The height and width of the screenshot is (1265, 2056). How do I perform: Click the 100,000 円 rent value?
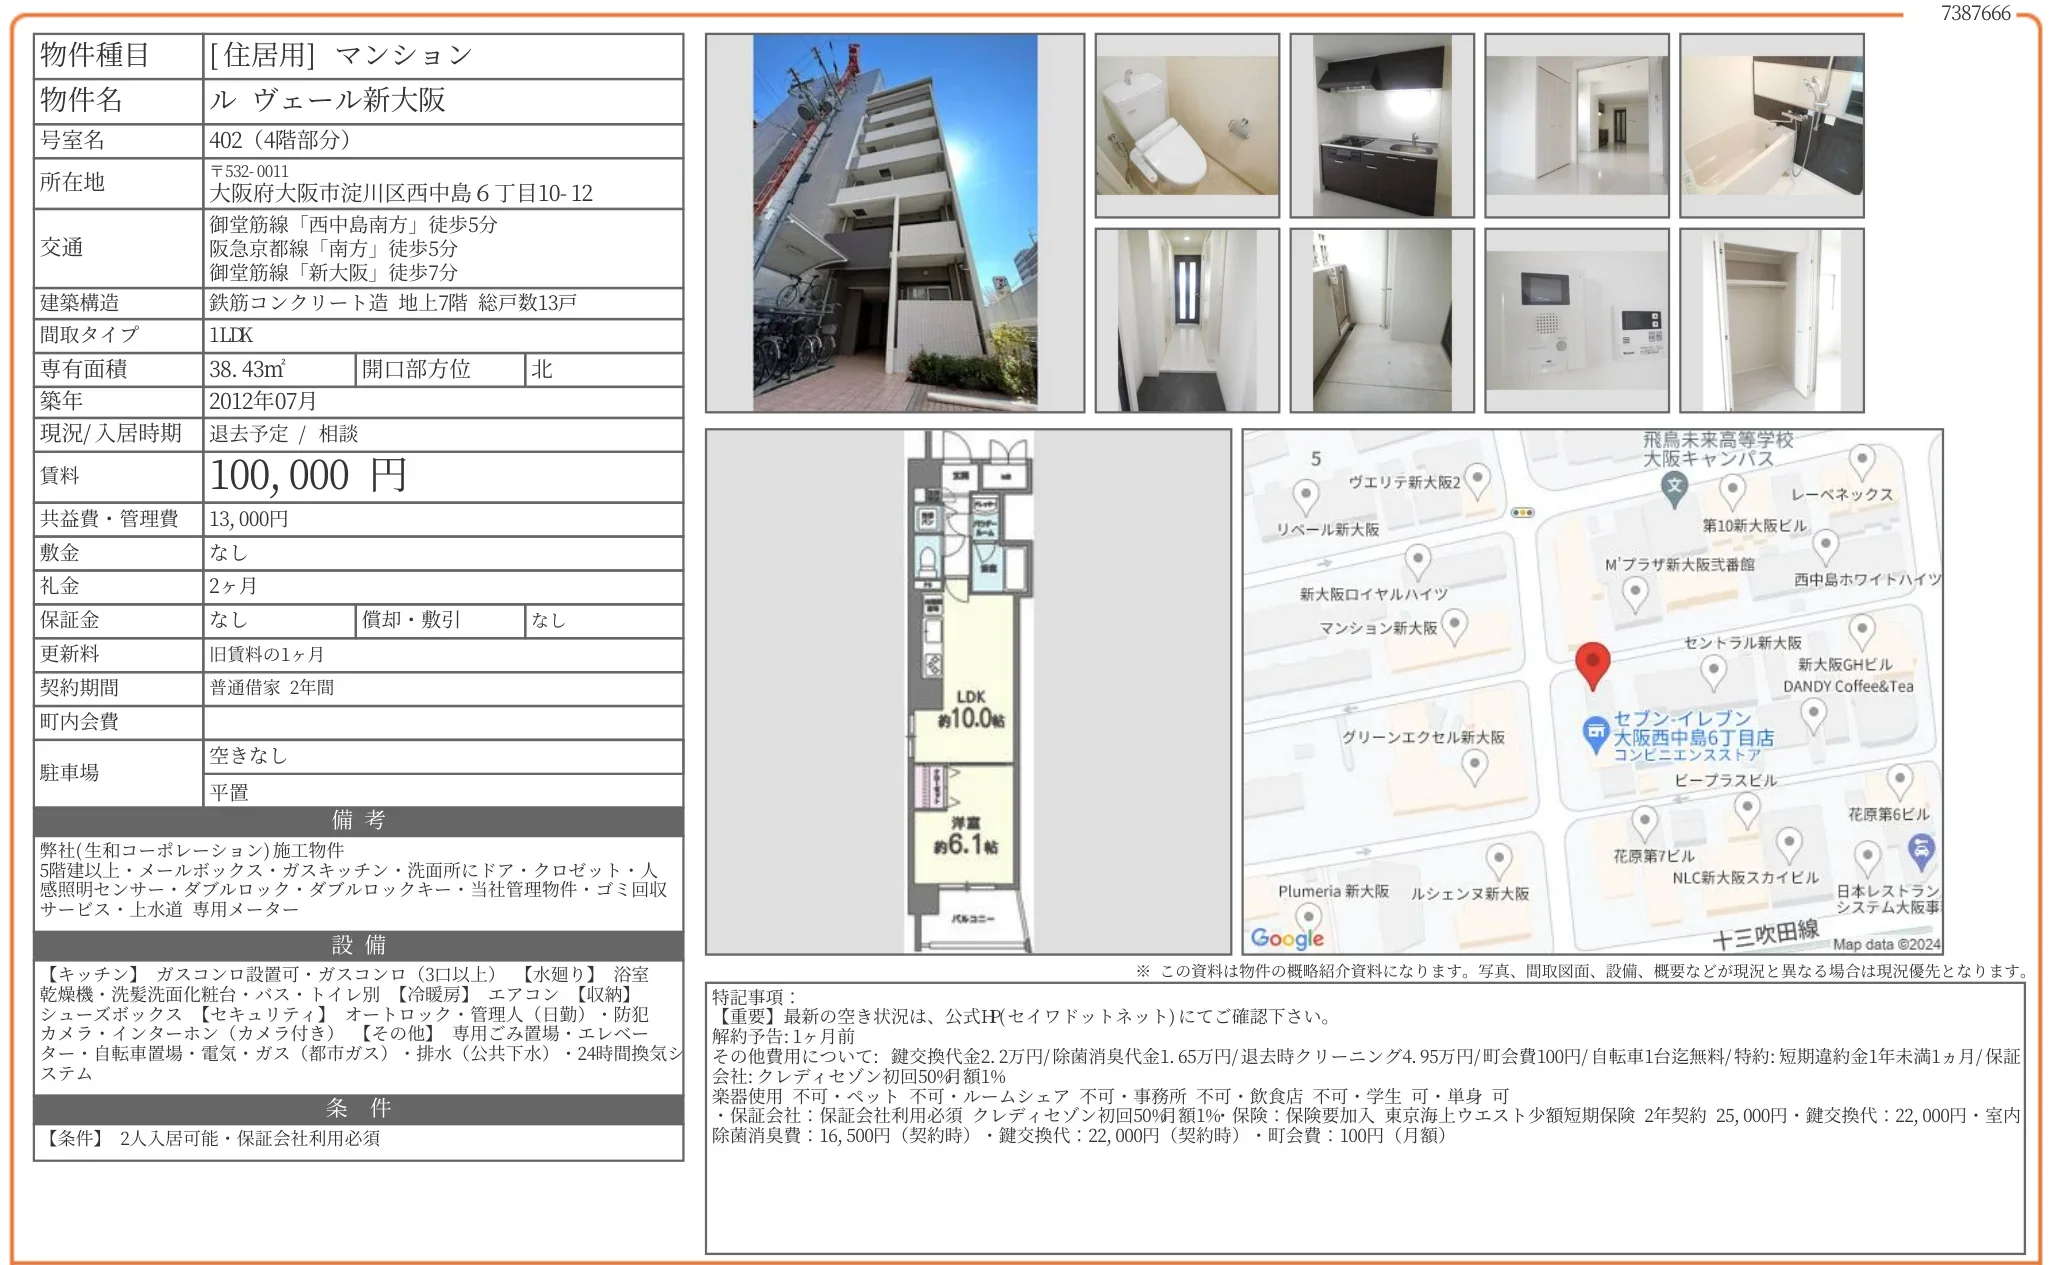pos(308,476)
